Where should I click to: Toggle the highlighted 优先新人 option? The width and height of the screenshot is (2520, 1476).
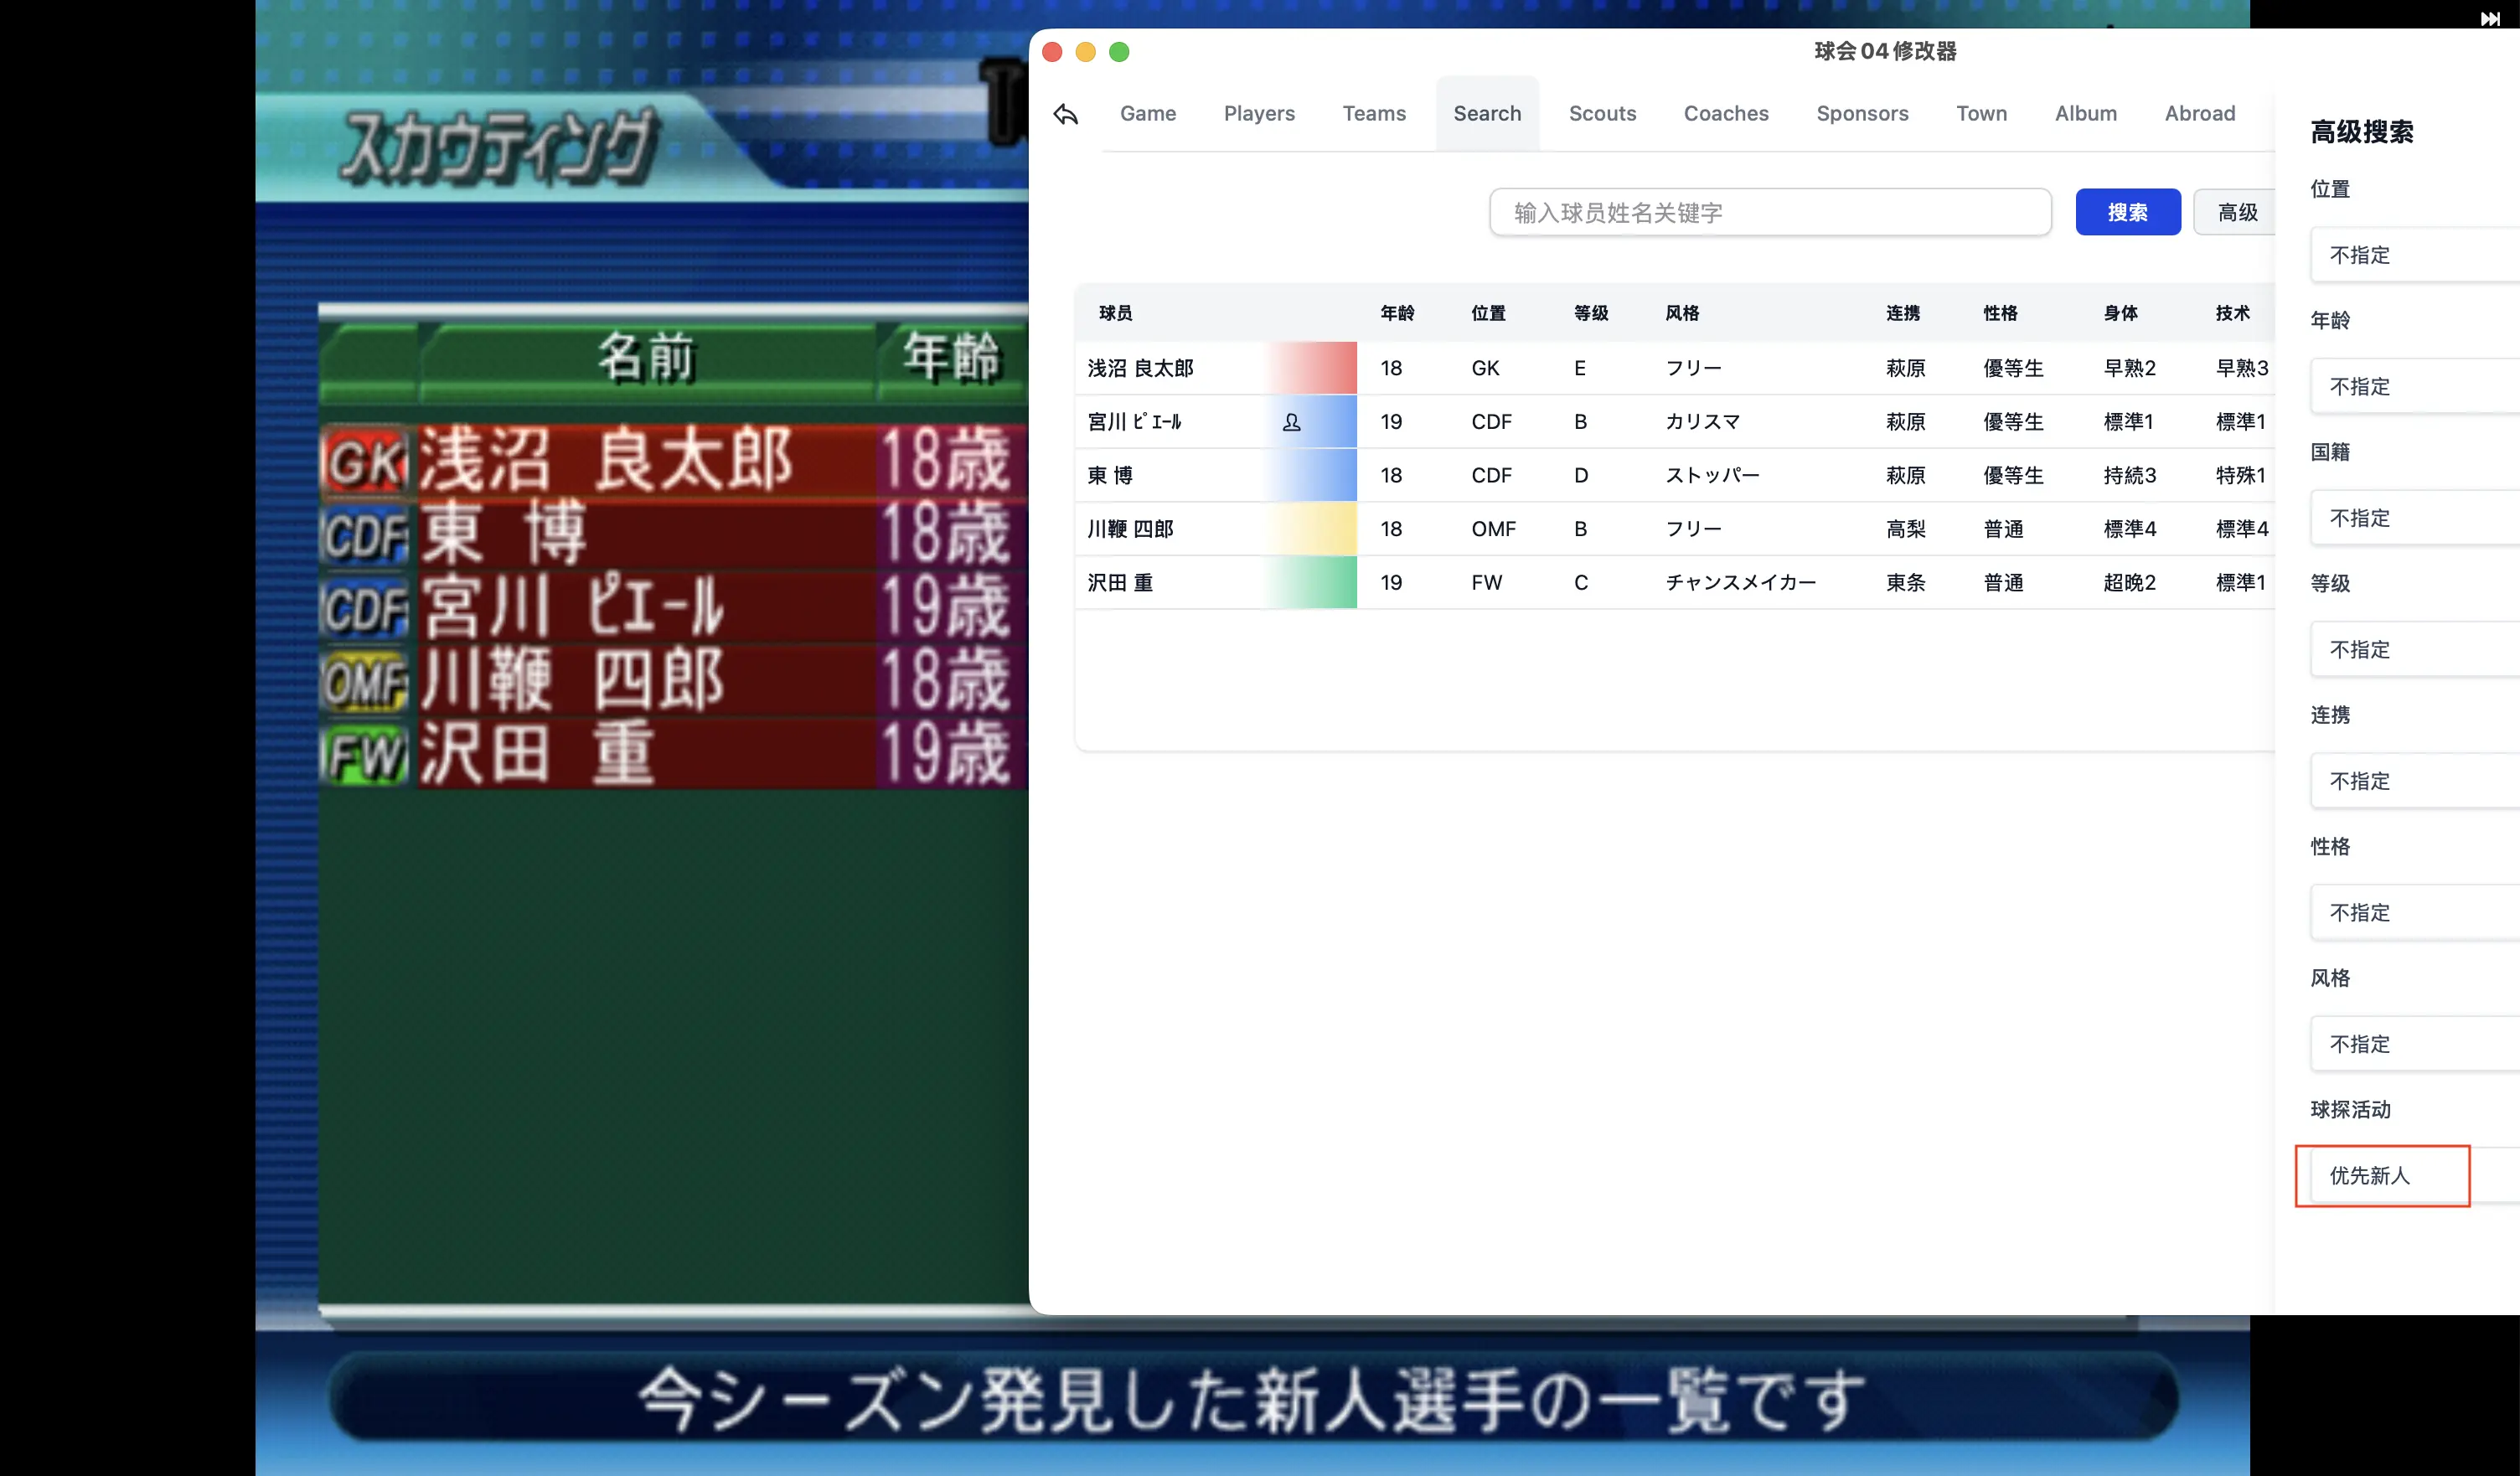(2381, 1176)
